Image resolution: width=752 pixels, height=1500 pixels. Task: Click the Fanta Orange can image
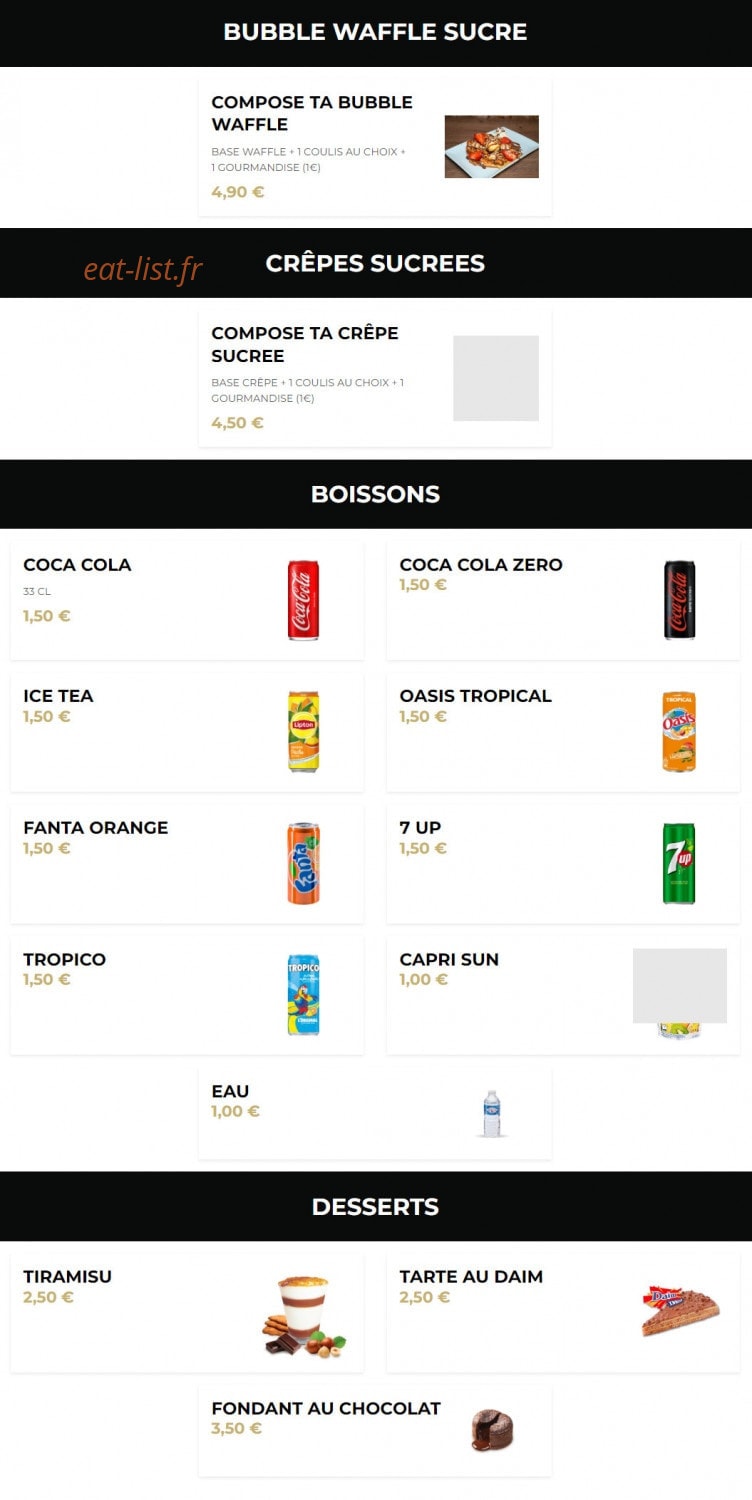304,864
